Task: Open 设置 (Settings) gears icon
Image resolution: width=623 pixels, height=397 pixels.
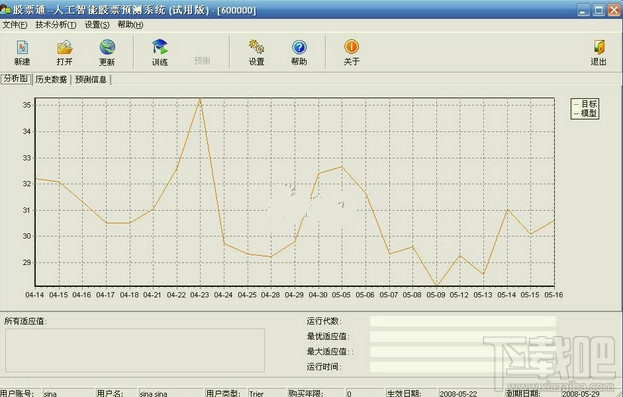Action: pos(256,47)
